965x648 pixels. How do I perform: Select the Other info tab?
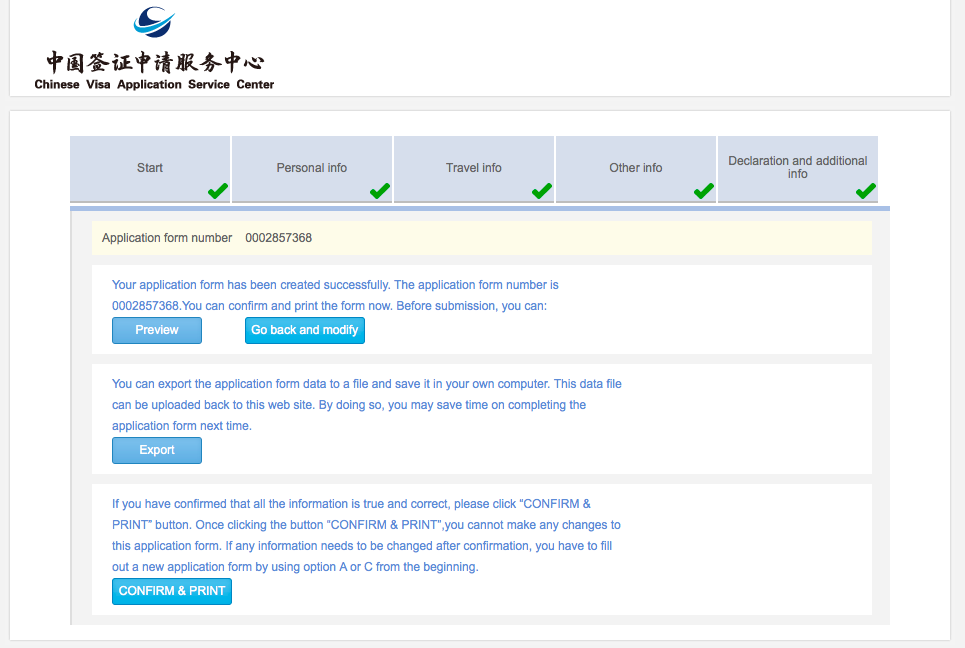[x=636, y=168]
